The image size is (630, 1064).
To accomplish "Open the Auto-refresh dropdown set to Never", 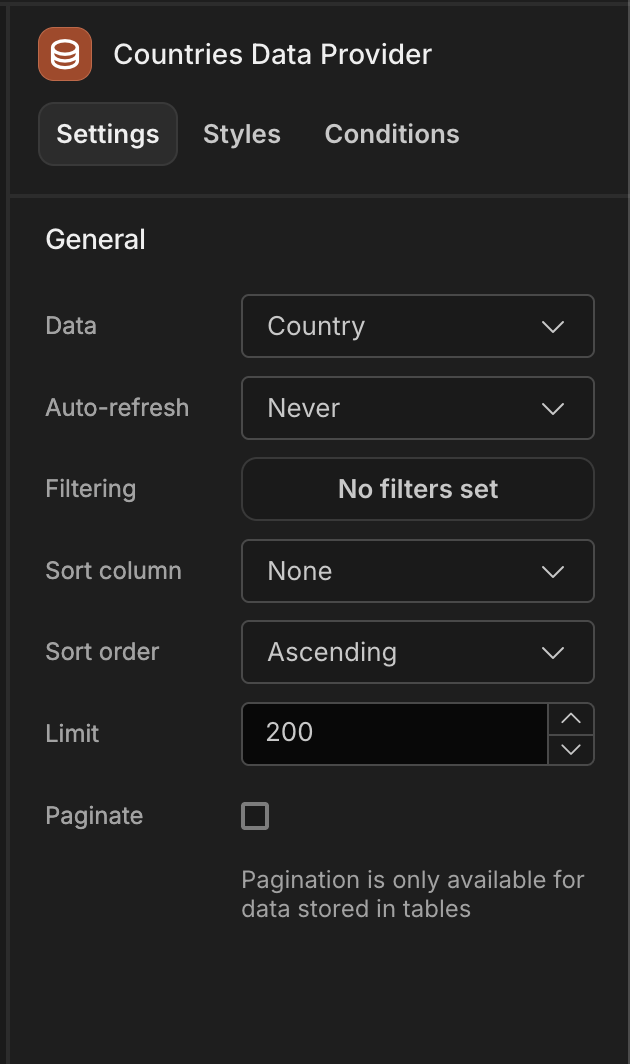I will 418,408.
